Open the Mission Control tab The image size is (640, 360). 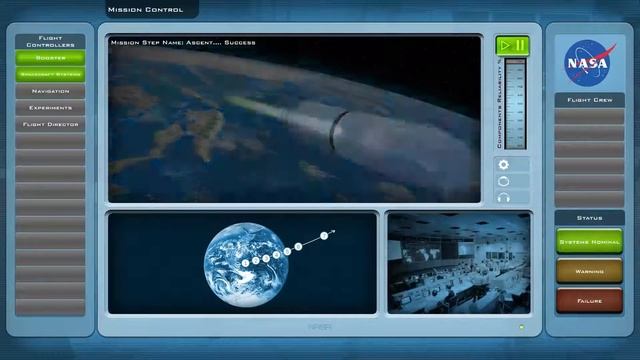[x=152, y=9]
